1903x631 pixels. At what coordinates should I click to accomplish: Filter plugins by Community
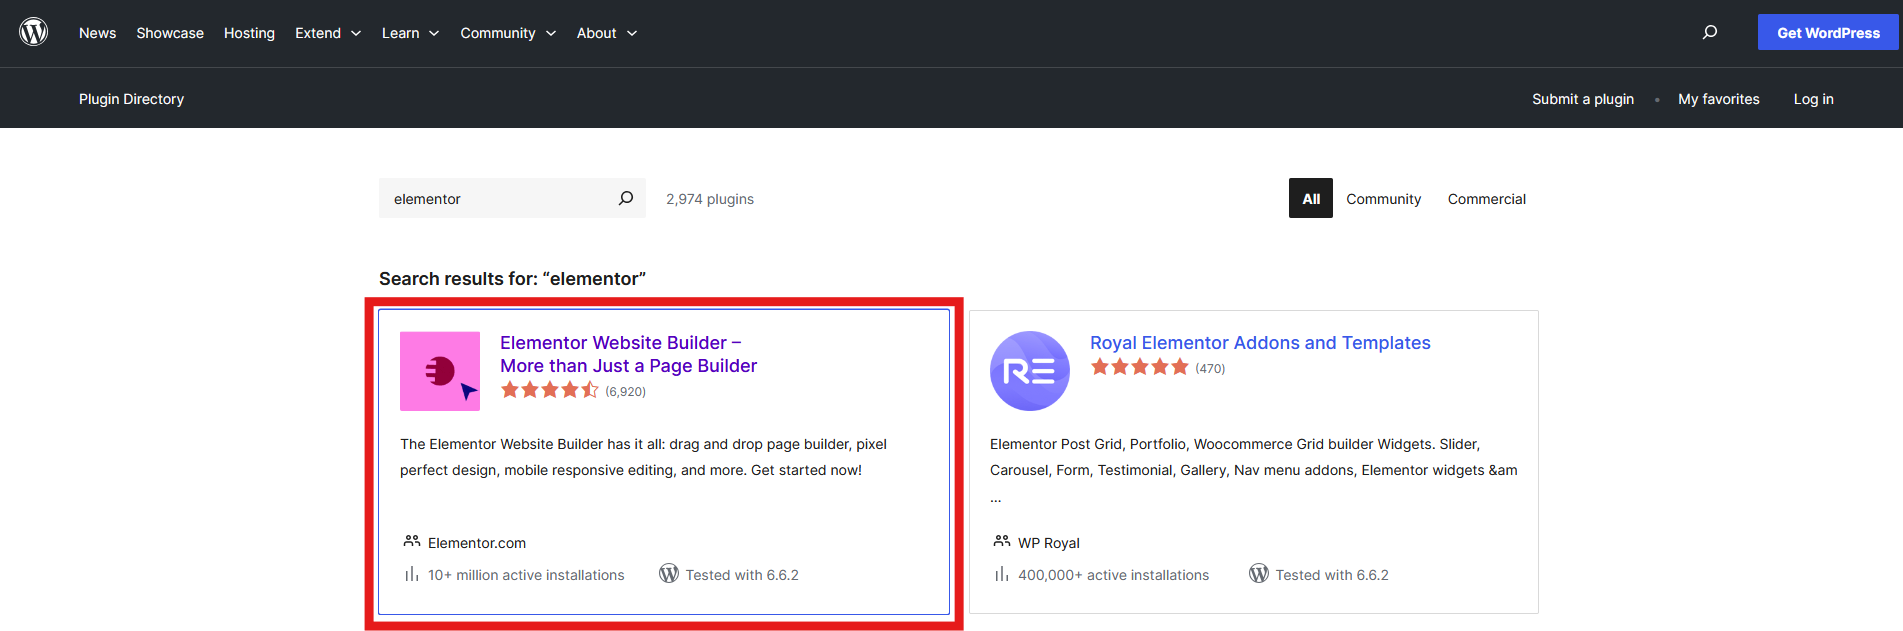pos(1383,199)
